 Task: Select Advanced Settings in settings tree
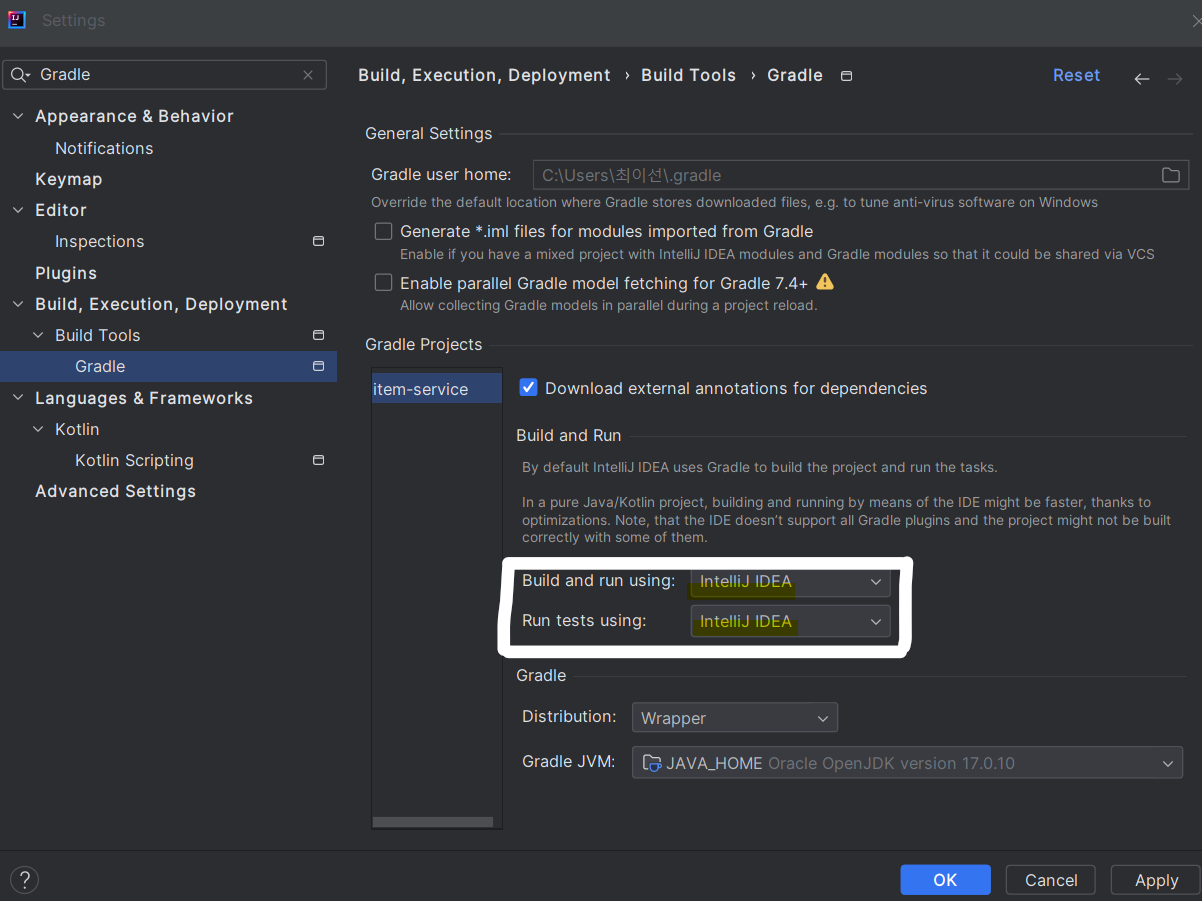pos(115,491)
